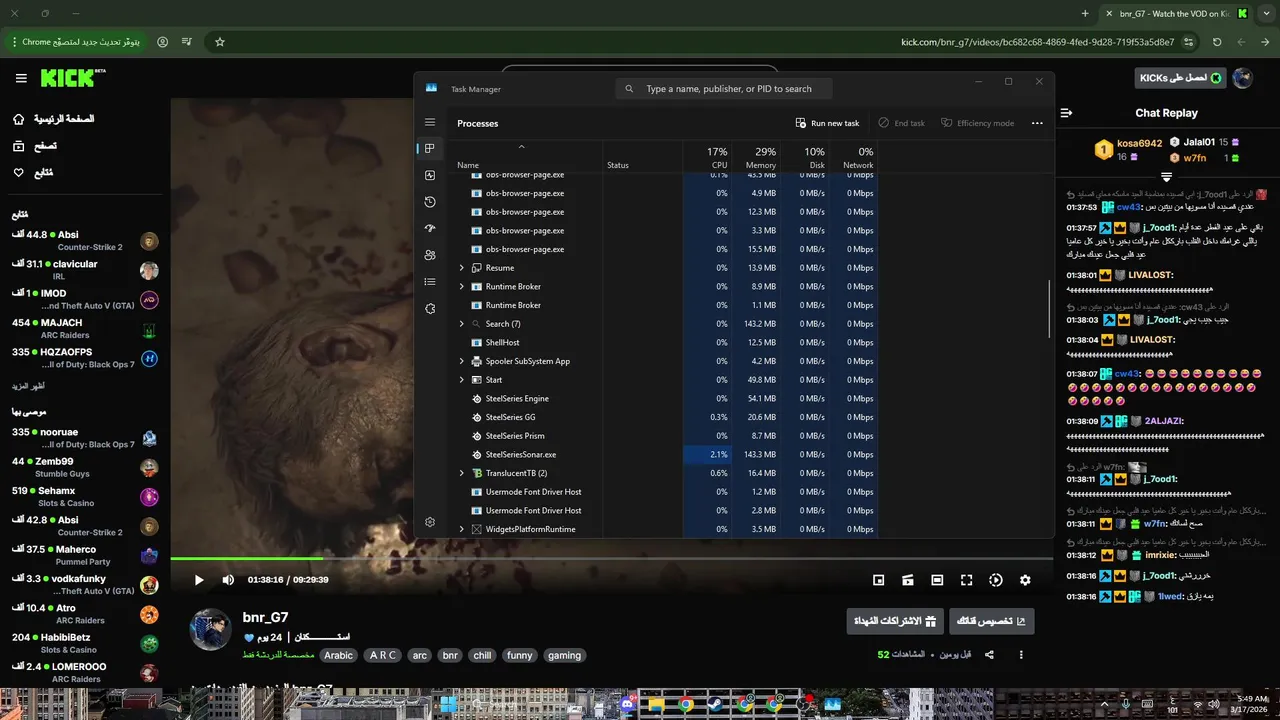This screenshot has width=1280, height=720.
Task: Click Chrome update available button
Action: [77, 42]
